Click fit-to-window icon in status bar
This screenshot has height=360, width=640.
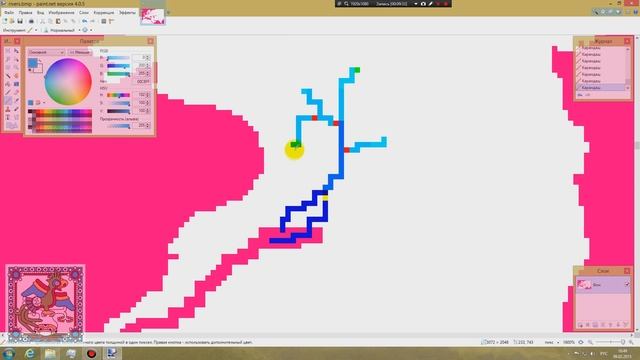point(580,342)
